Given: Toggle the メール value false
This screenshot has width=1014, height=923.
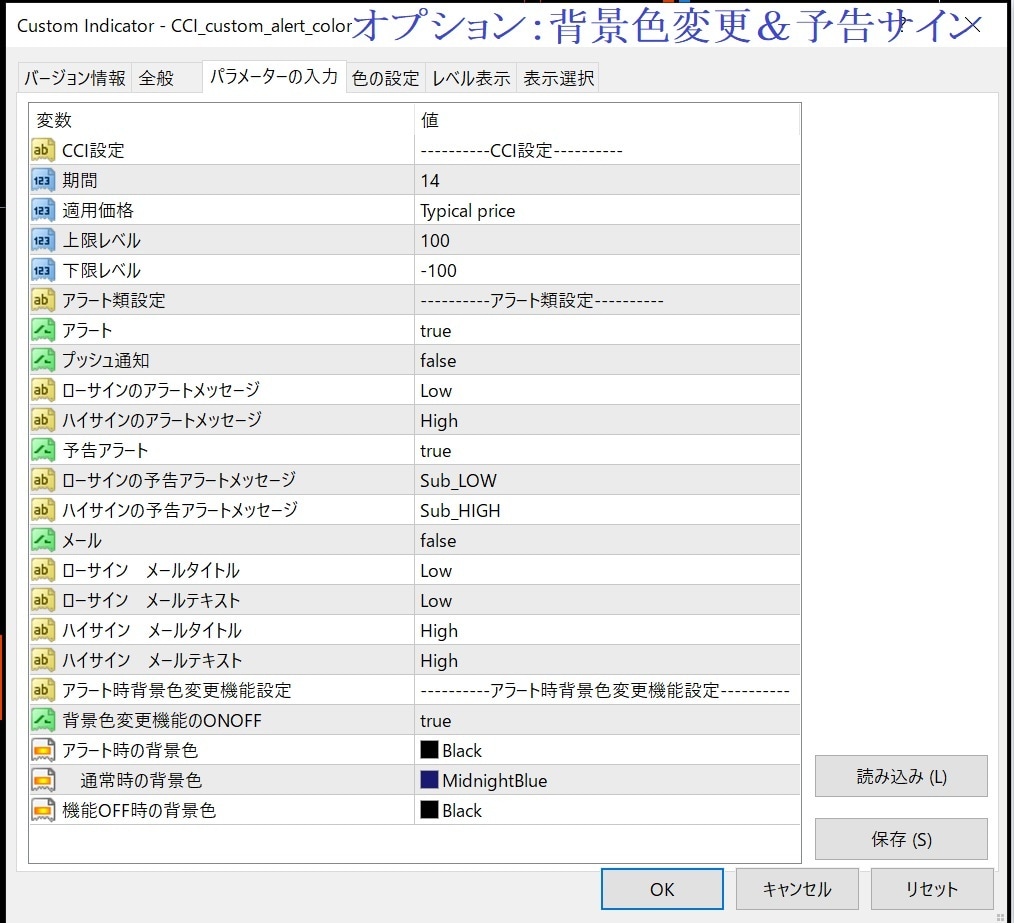Looking at the screenshot, I should (x=607, y=540).
